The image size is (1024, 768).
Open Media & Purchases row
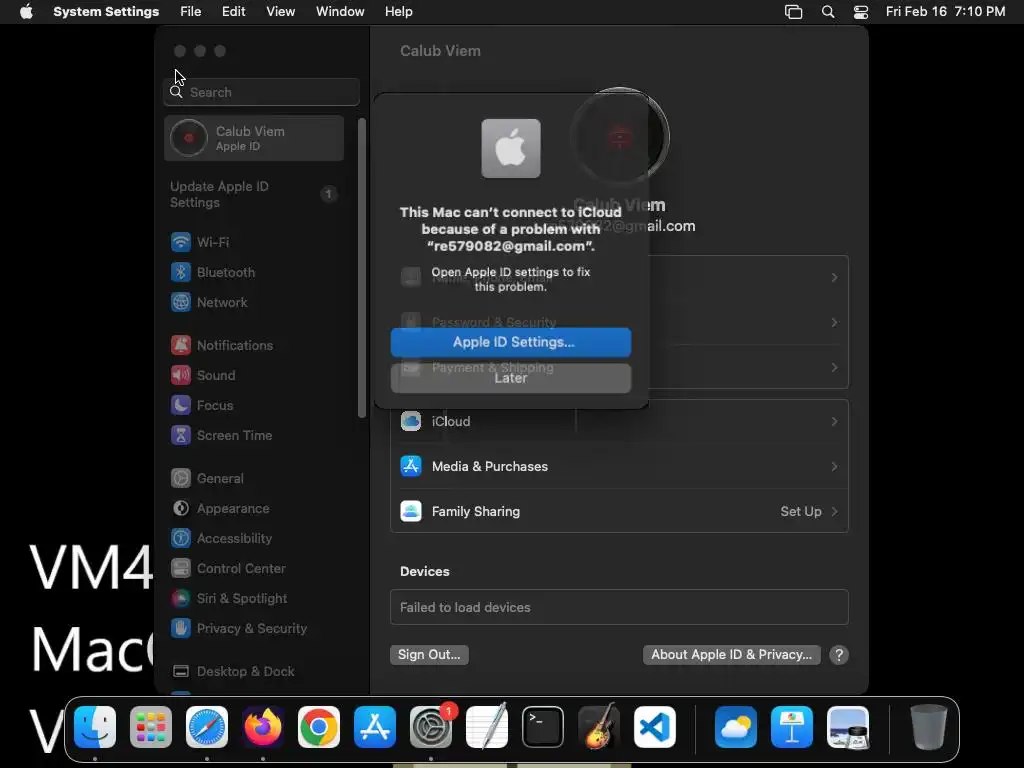click(619, 467)
